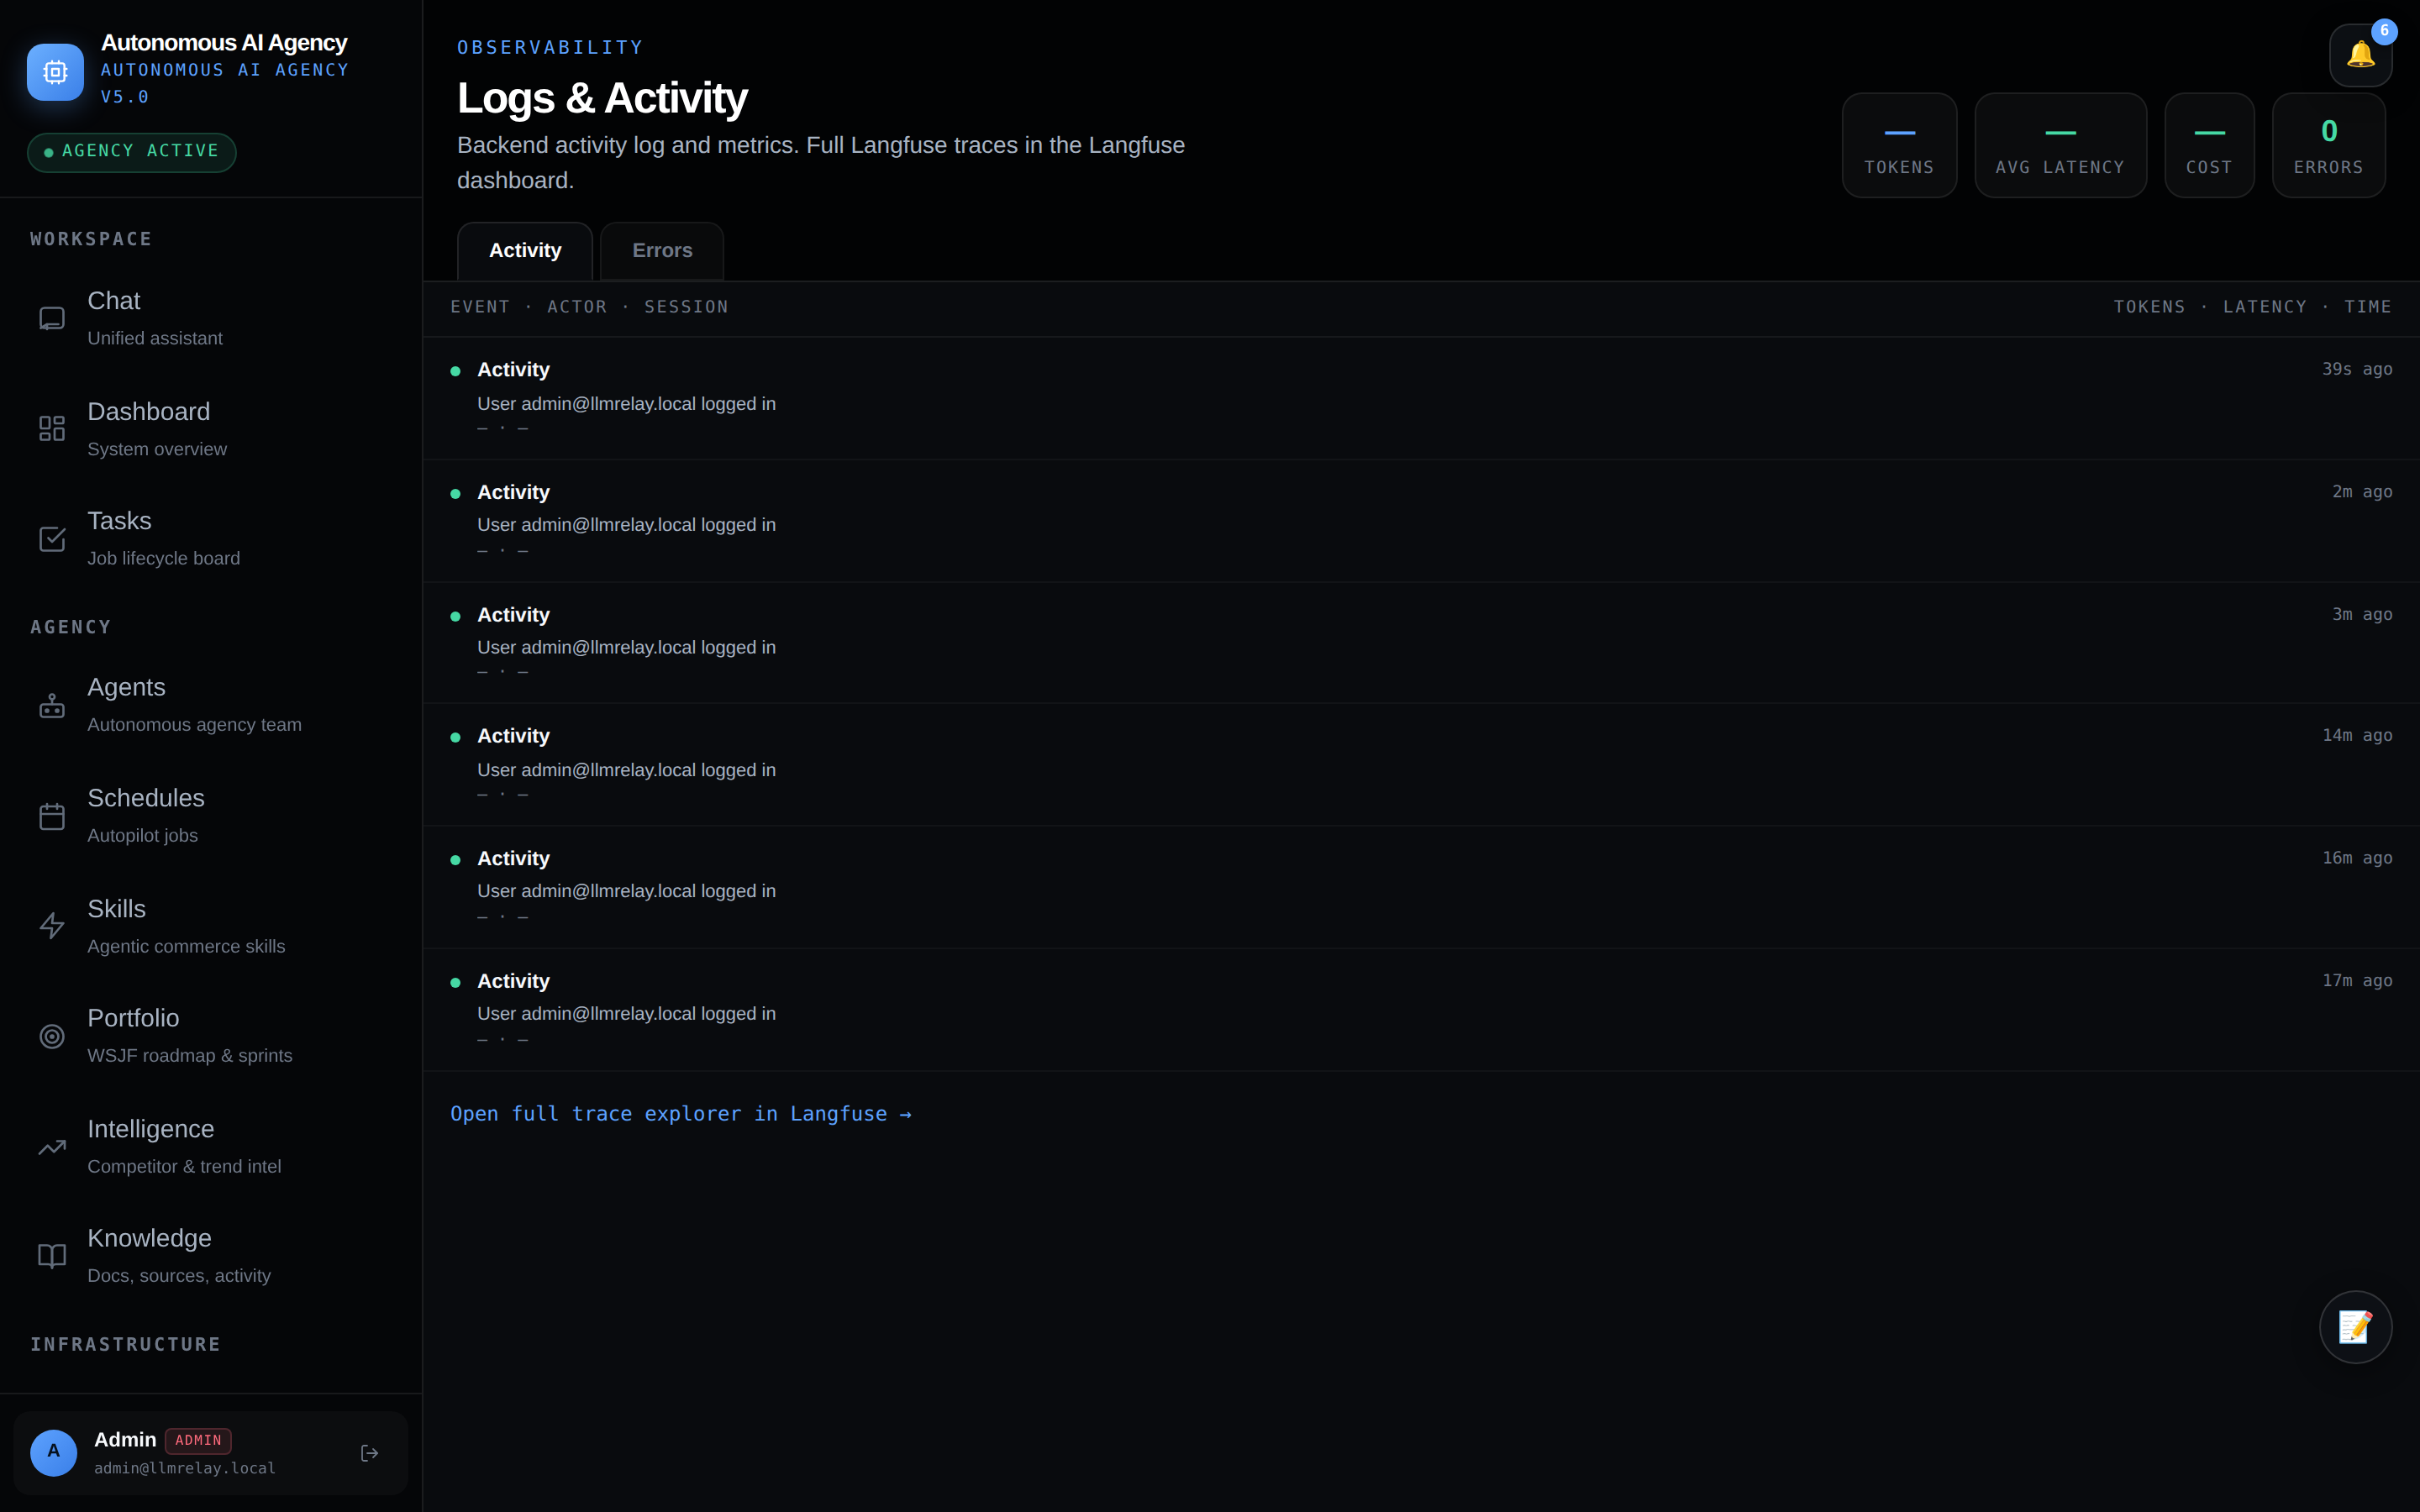This screenshot has width=2420, height=1512.
Task: Open the notifications bell
Action: click(2360, 55)
